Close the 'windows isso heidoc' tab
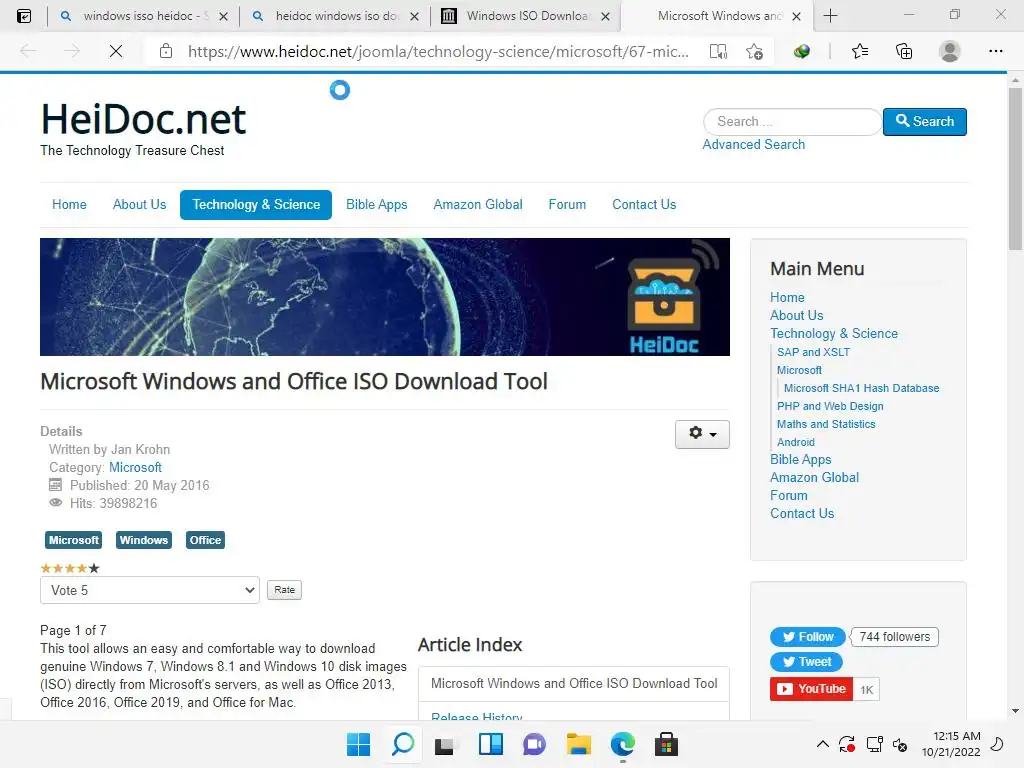The image size is (1024, 768). tap(223, 16)
